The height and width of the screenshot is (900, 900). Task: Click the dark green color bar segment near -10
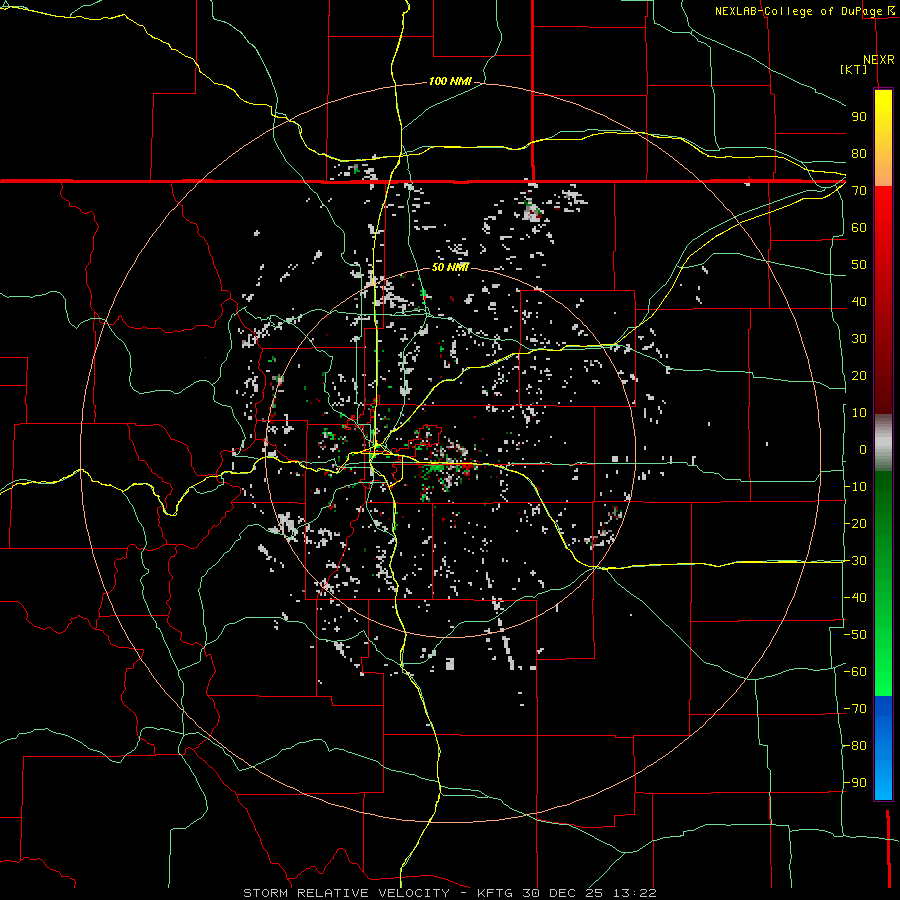tap(883, 488)
